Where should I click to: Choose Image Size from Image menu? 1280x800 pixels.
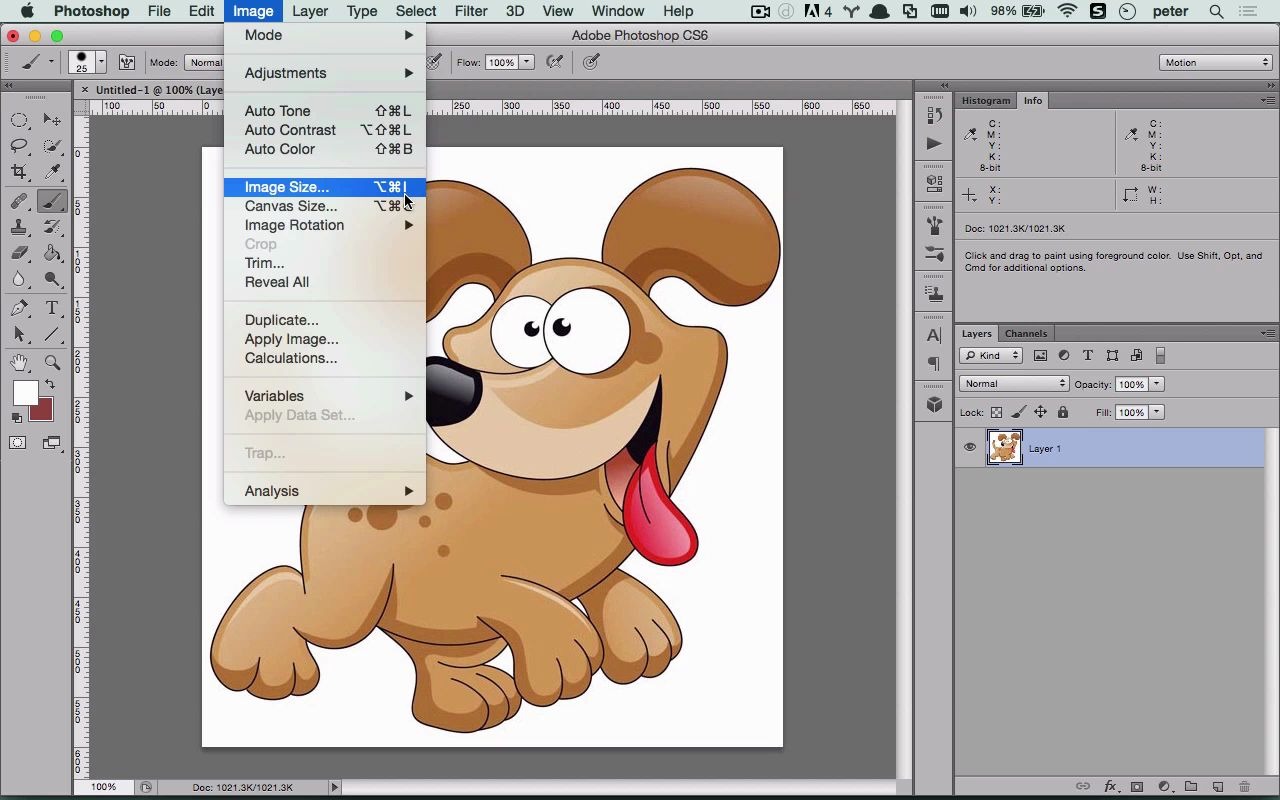(325, 187)
